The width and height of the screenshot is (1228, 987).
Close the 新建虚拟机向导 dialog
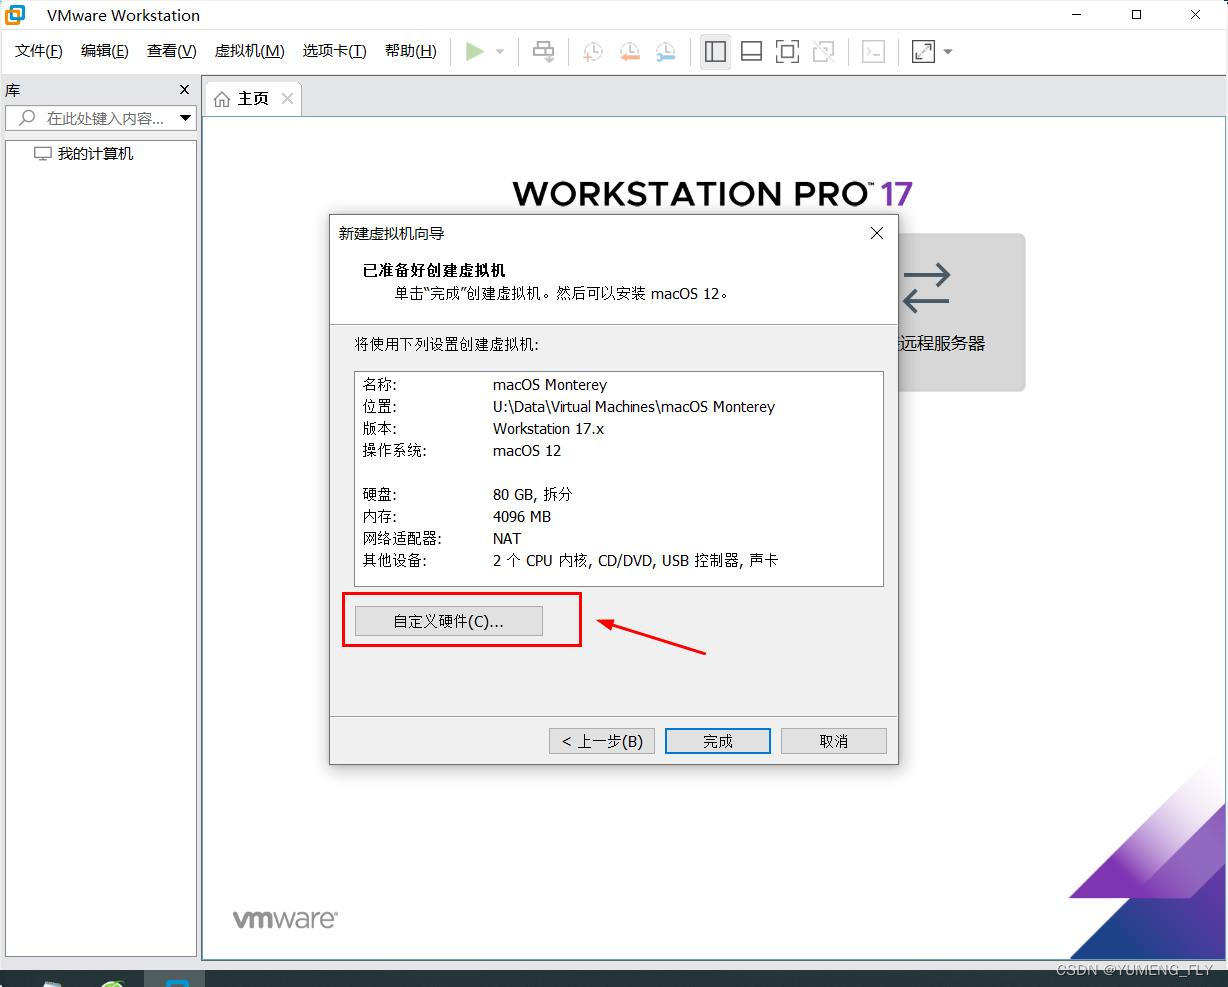[x=877, y=233]
